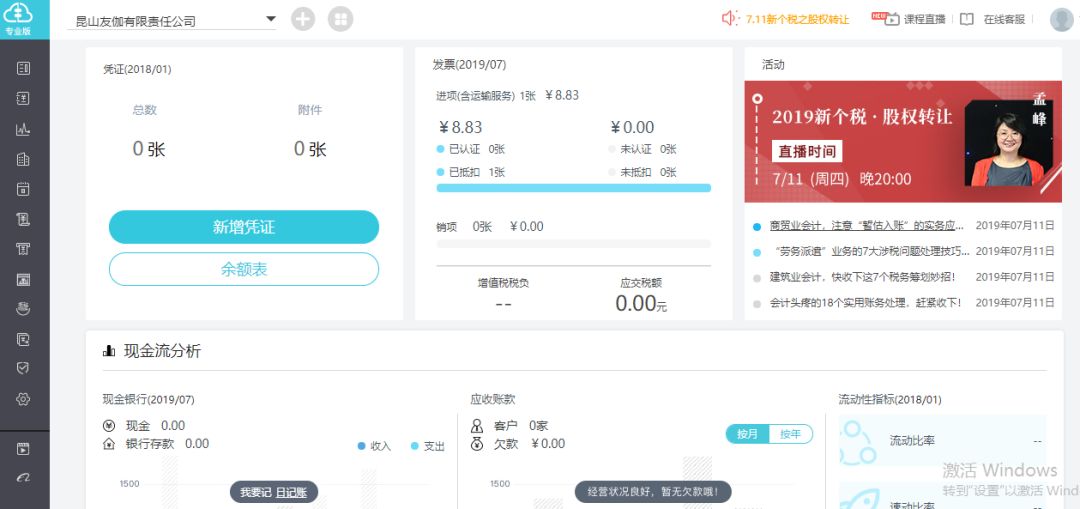Click the cloud logo 专业版 at top left

[18, 18]
